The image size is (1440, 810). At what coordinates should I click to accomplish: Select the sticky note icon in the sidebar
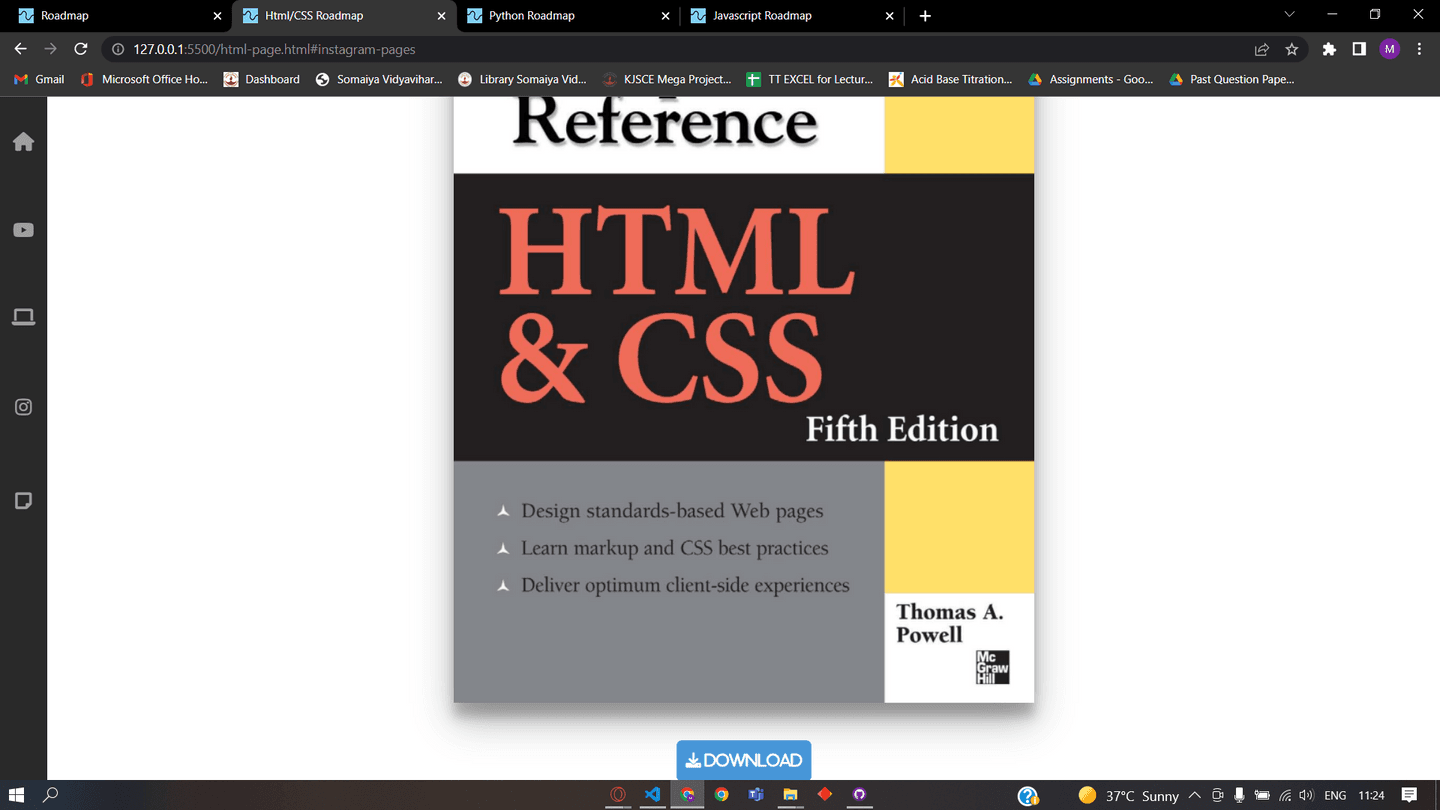click(23, 501)
